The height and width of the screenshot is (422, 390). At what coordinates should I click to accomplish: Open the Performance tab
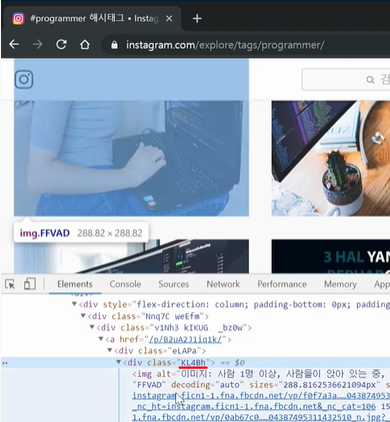click(282, 284)
